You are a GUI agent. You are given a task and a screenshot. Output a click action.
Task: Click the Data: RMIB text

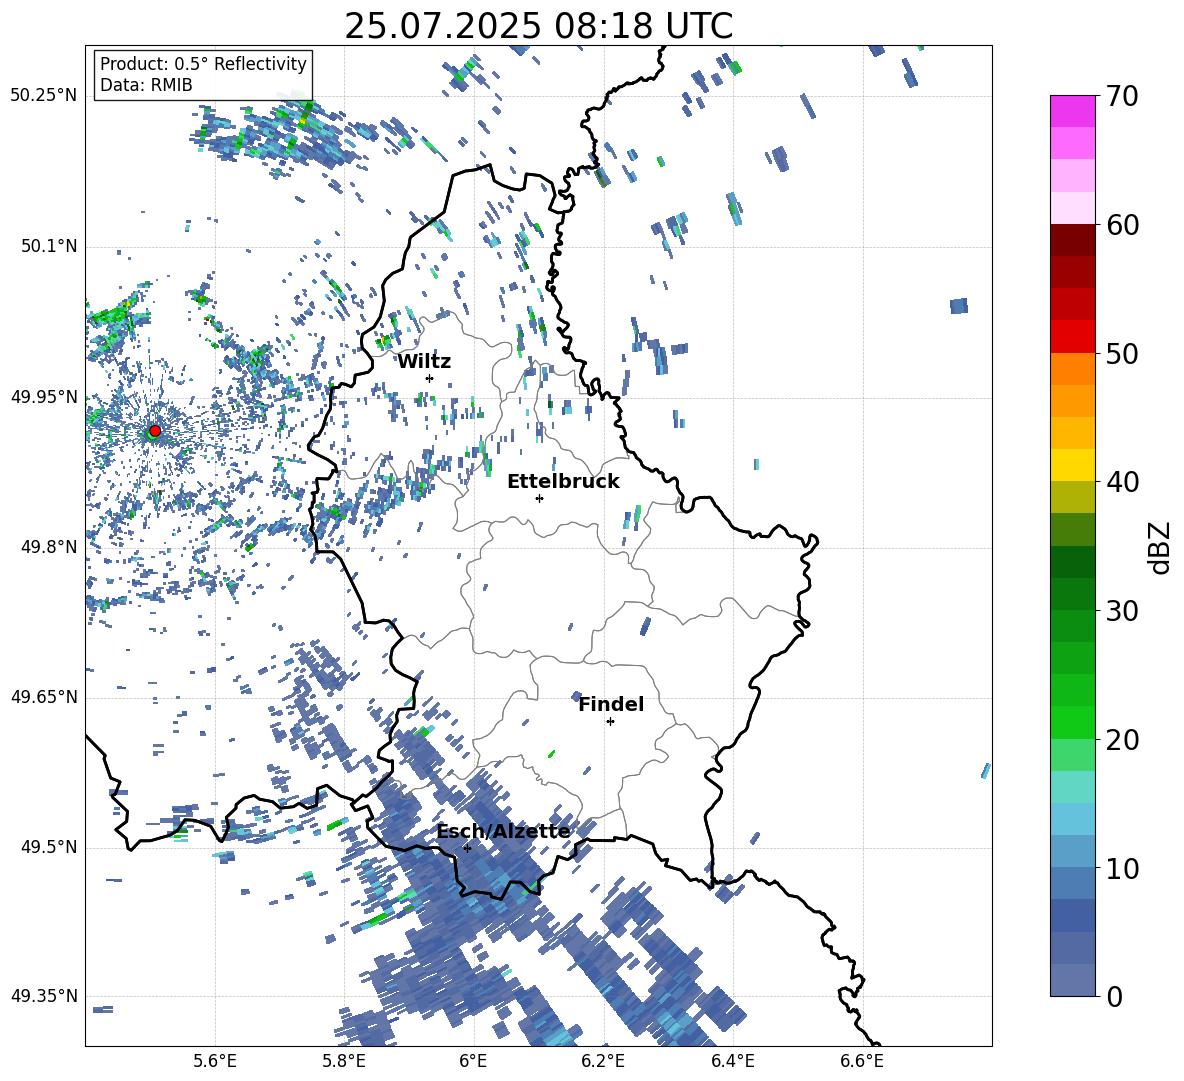[146, 85]
